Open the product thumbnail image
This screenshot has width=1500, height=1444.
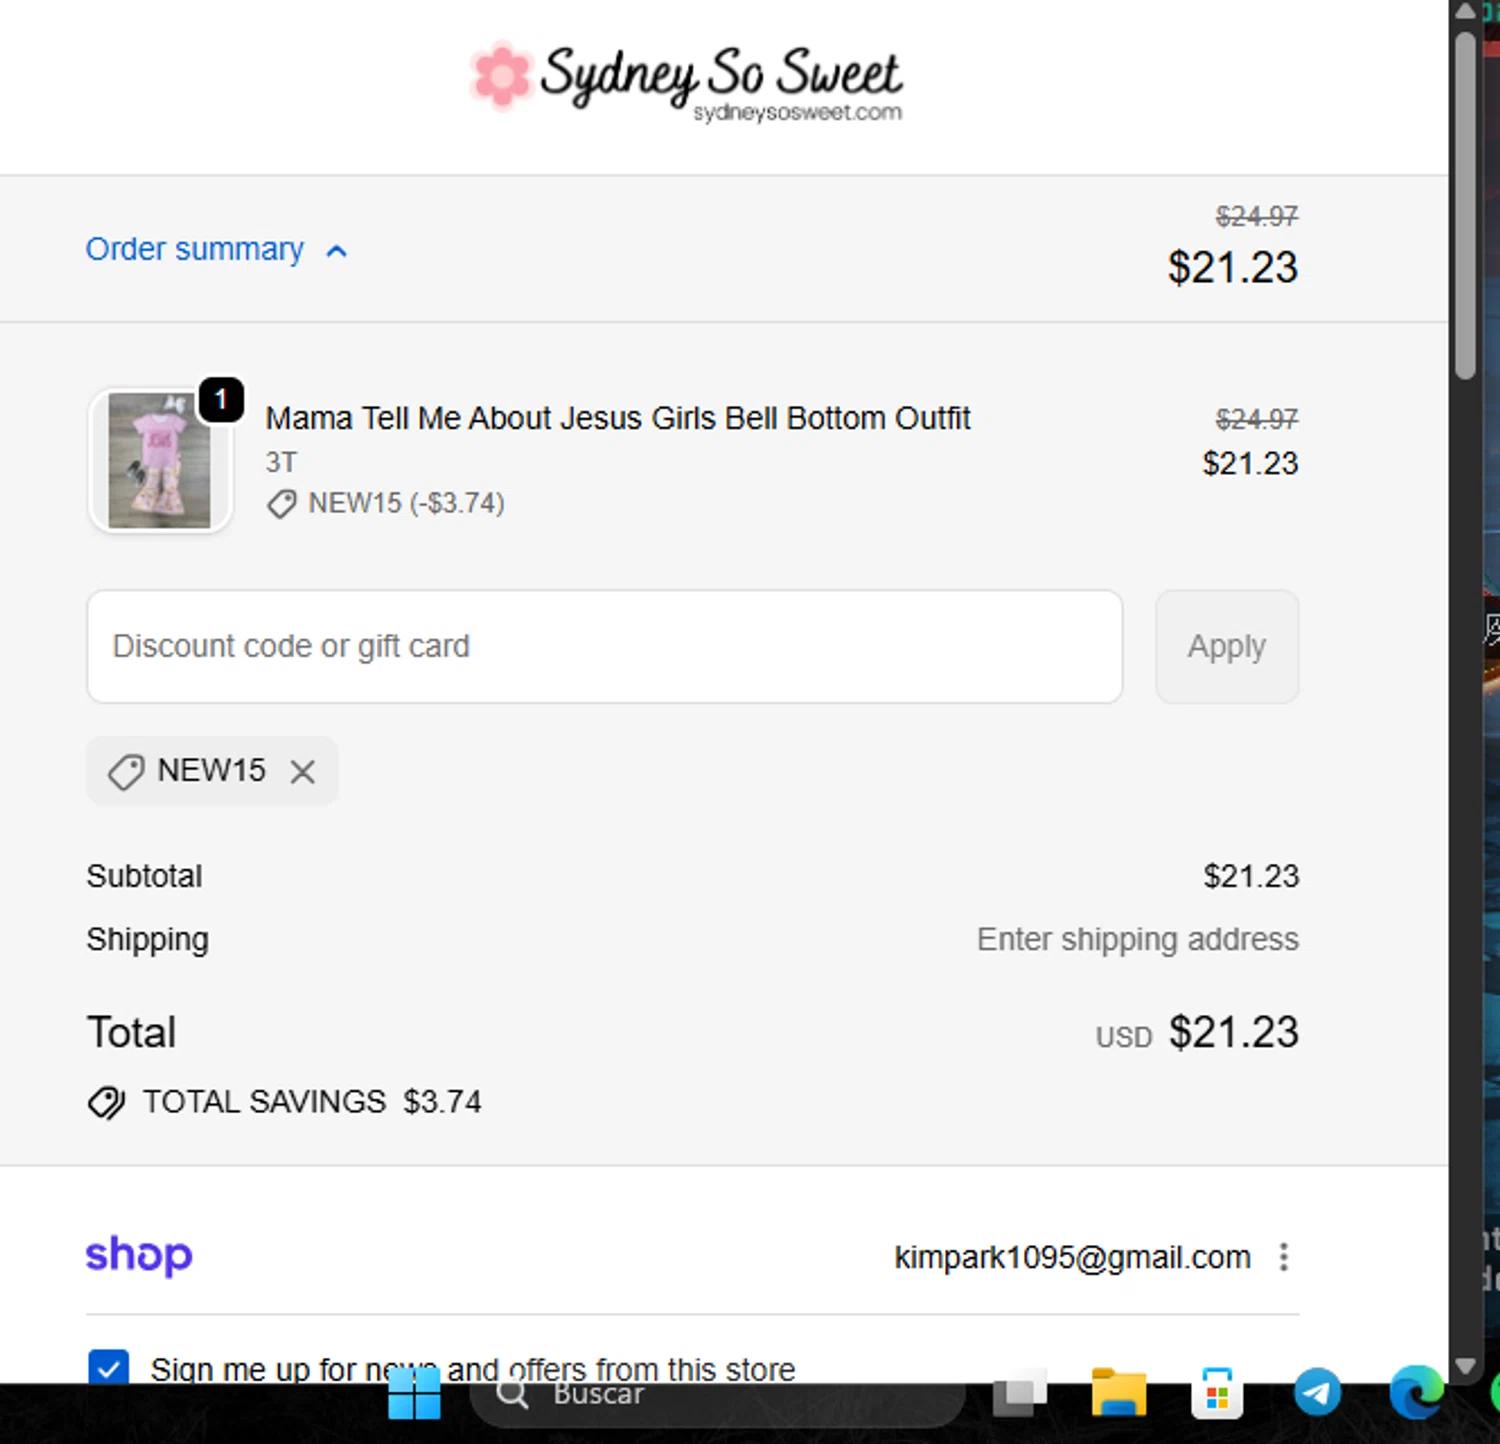click(160, 460)
